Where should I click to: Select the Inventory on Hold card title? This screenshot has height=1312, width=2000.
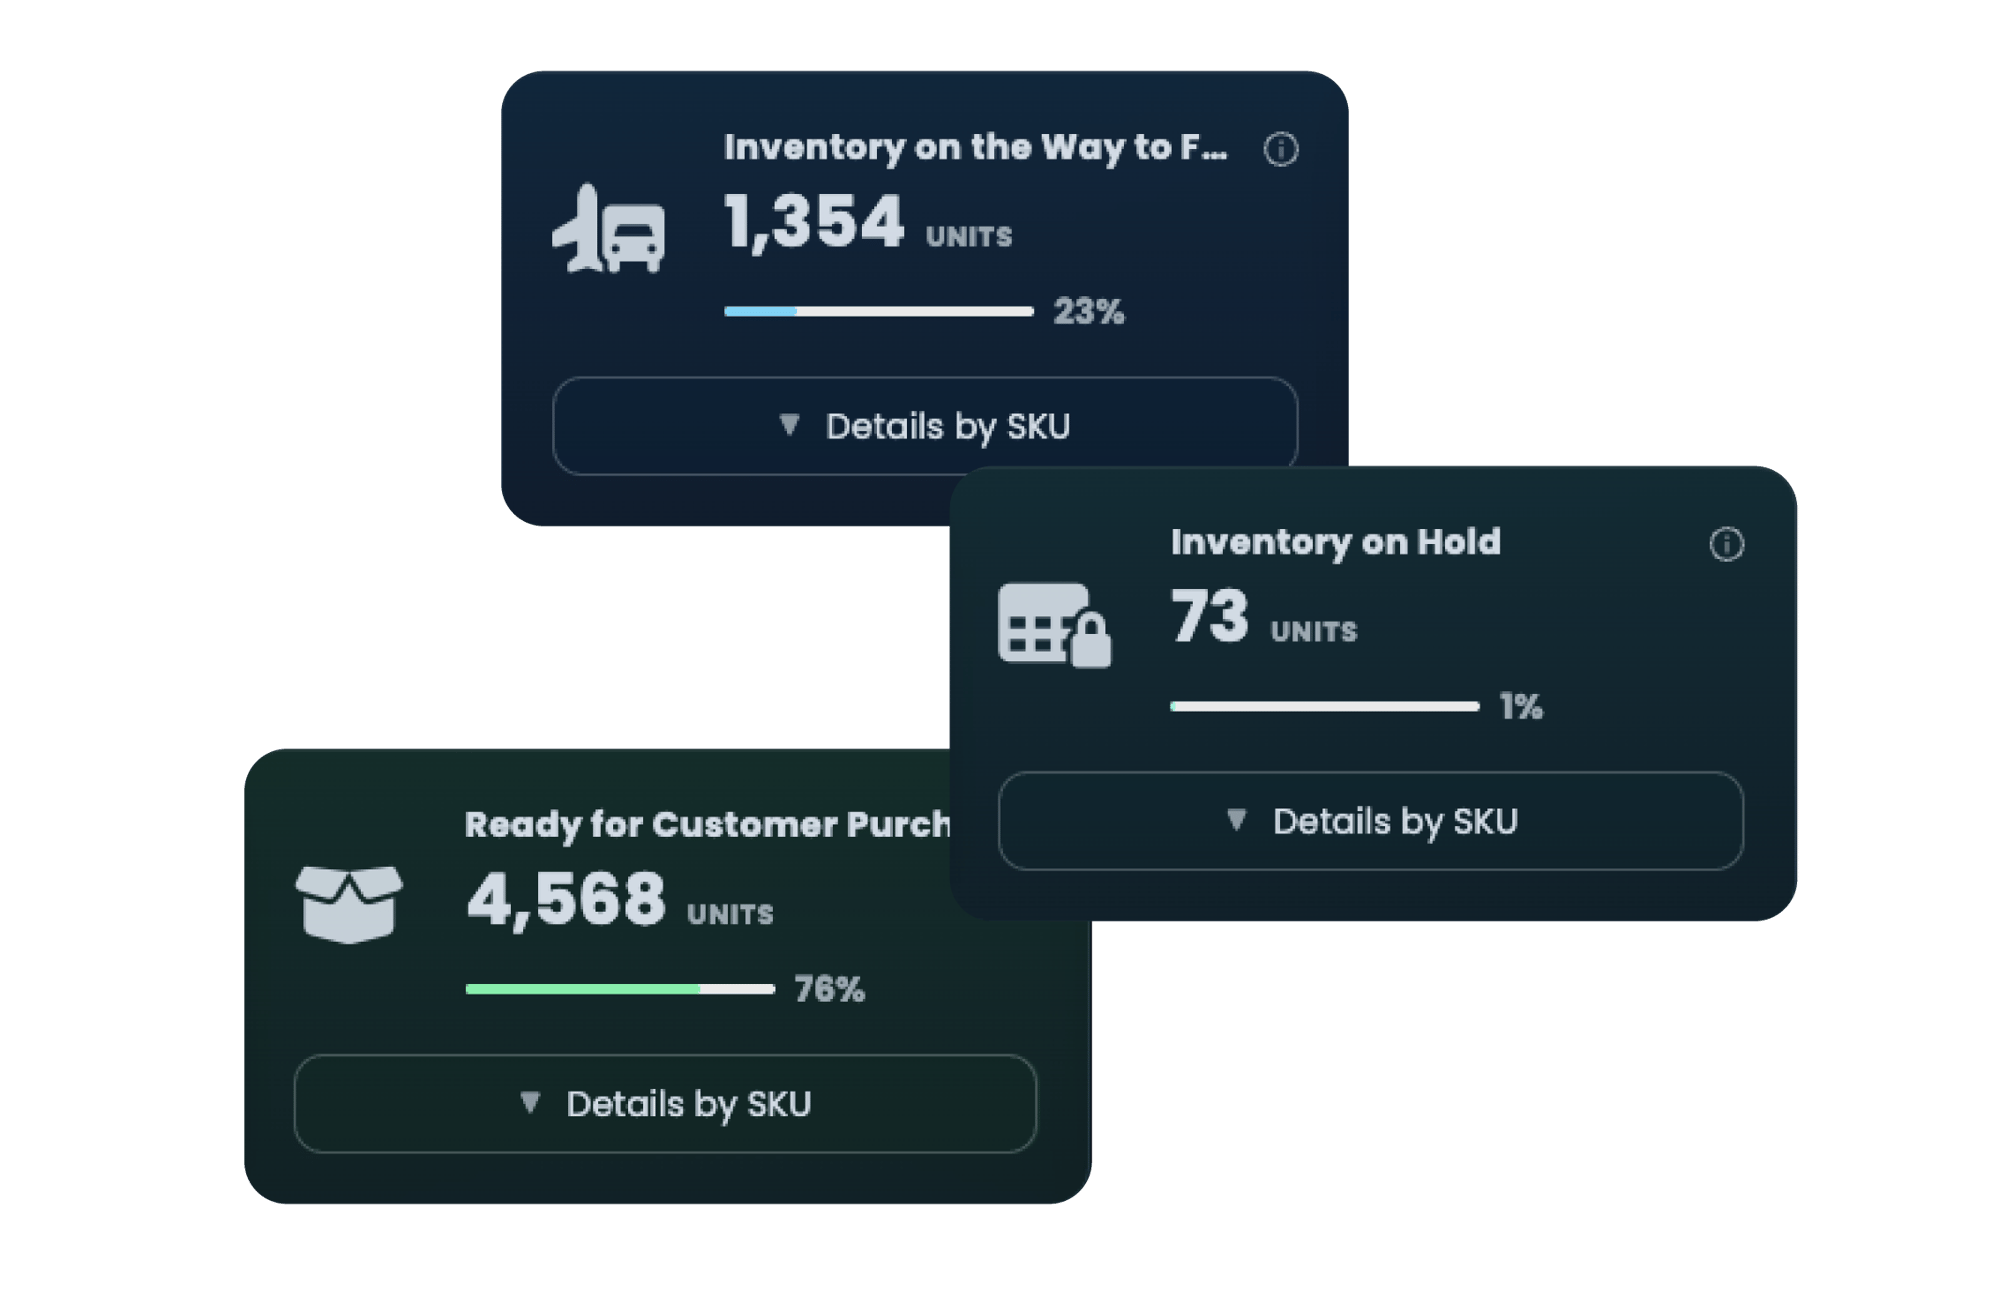coord(1337,542)
